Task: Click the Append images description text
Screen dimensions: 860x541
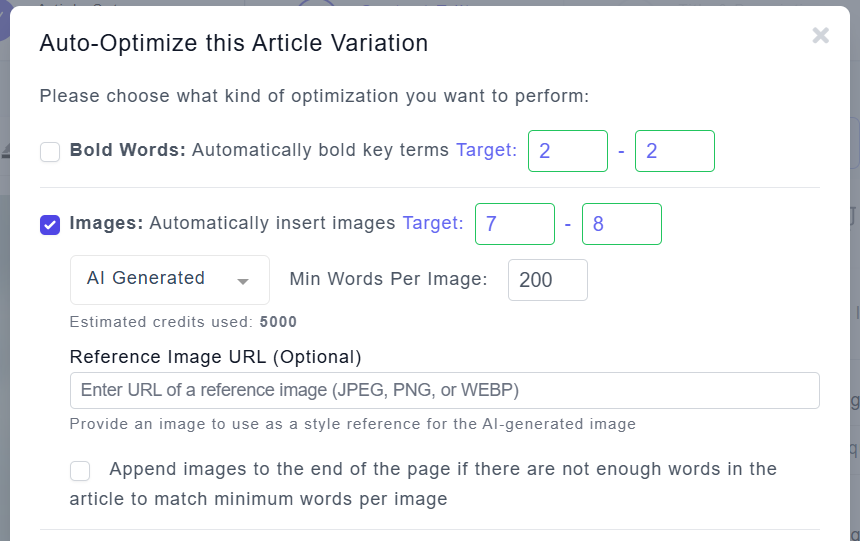Action: pyautogui.click(x=440, y=469)
